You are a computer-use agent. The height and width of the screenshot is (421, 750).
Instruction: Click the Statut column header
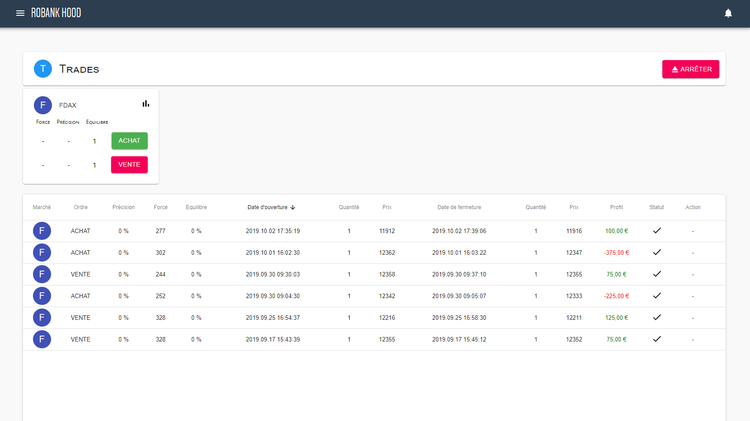tap(656, 207)
